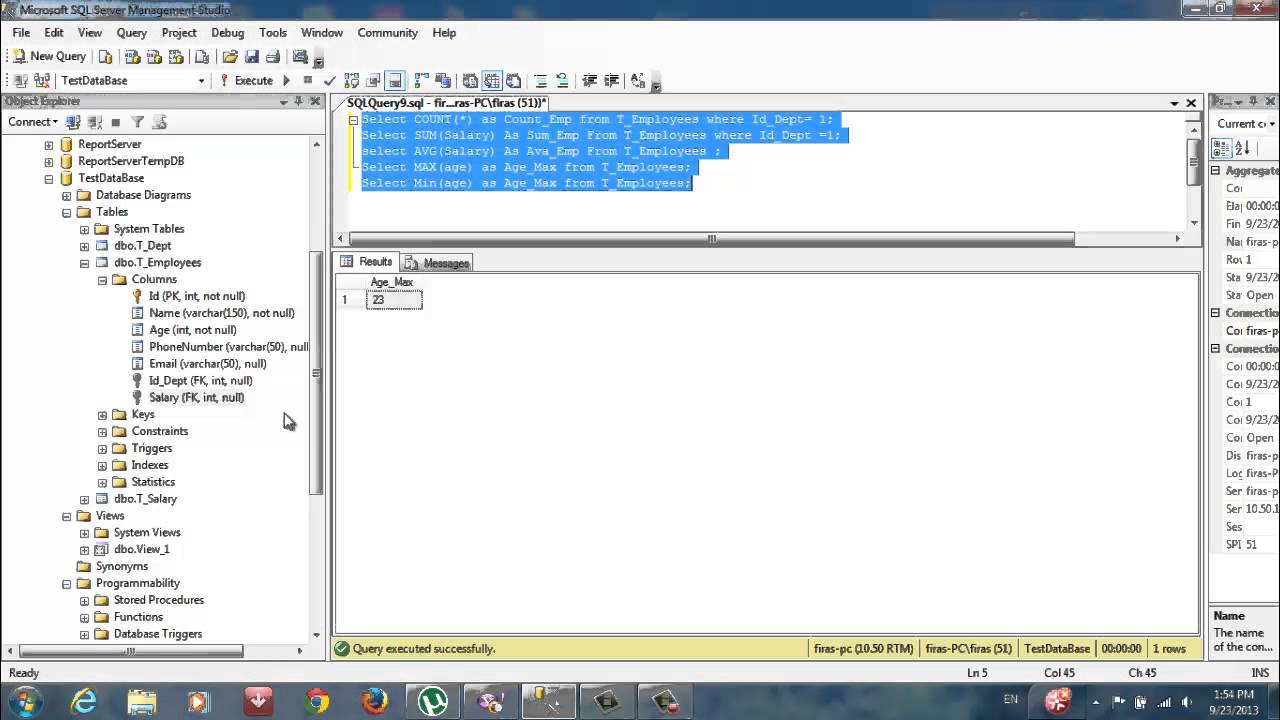Screen dimensions: 1280x720
Task: Click the Increase Indent icon
Action: tap(611, 80)
